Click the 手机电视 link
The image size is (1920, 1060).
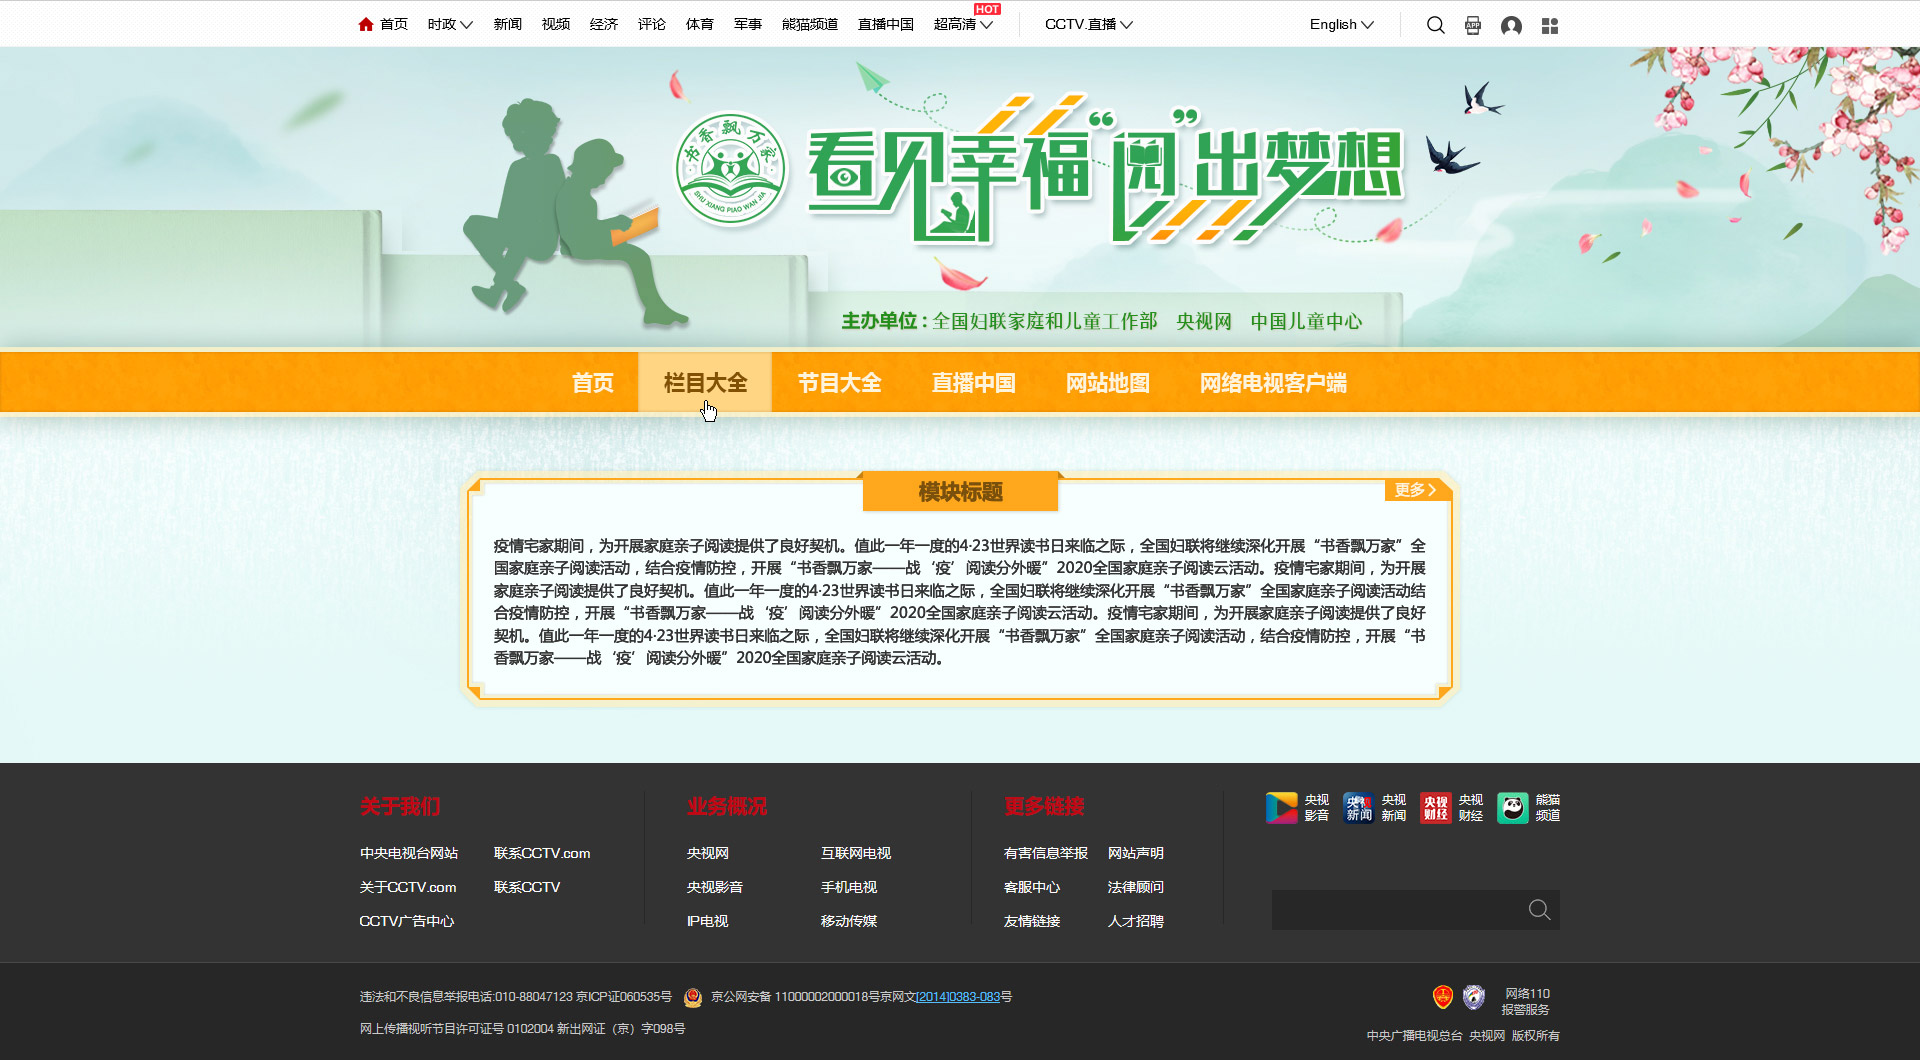tap(849, 887)
